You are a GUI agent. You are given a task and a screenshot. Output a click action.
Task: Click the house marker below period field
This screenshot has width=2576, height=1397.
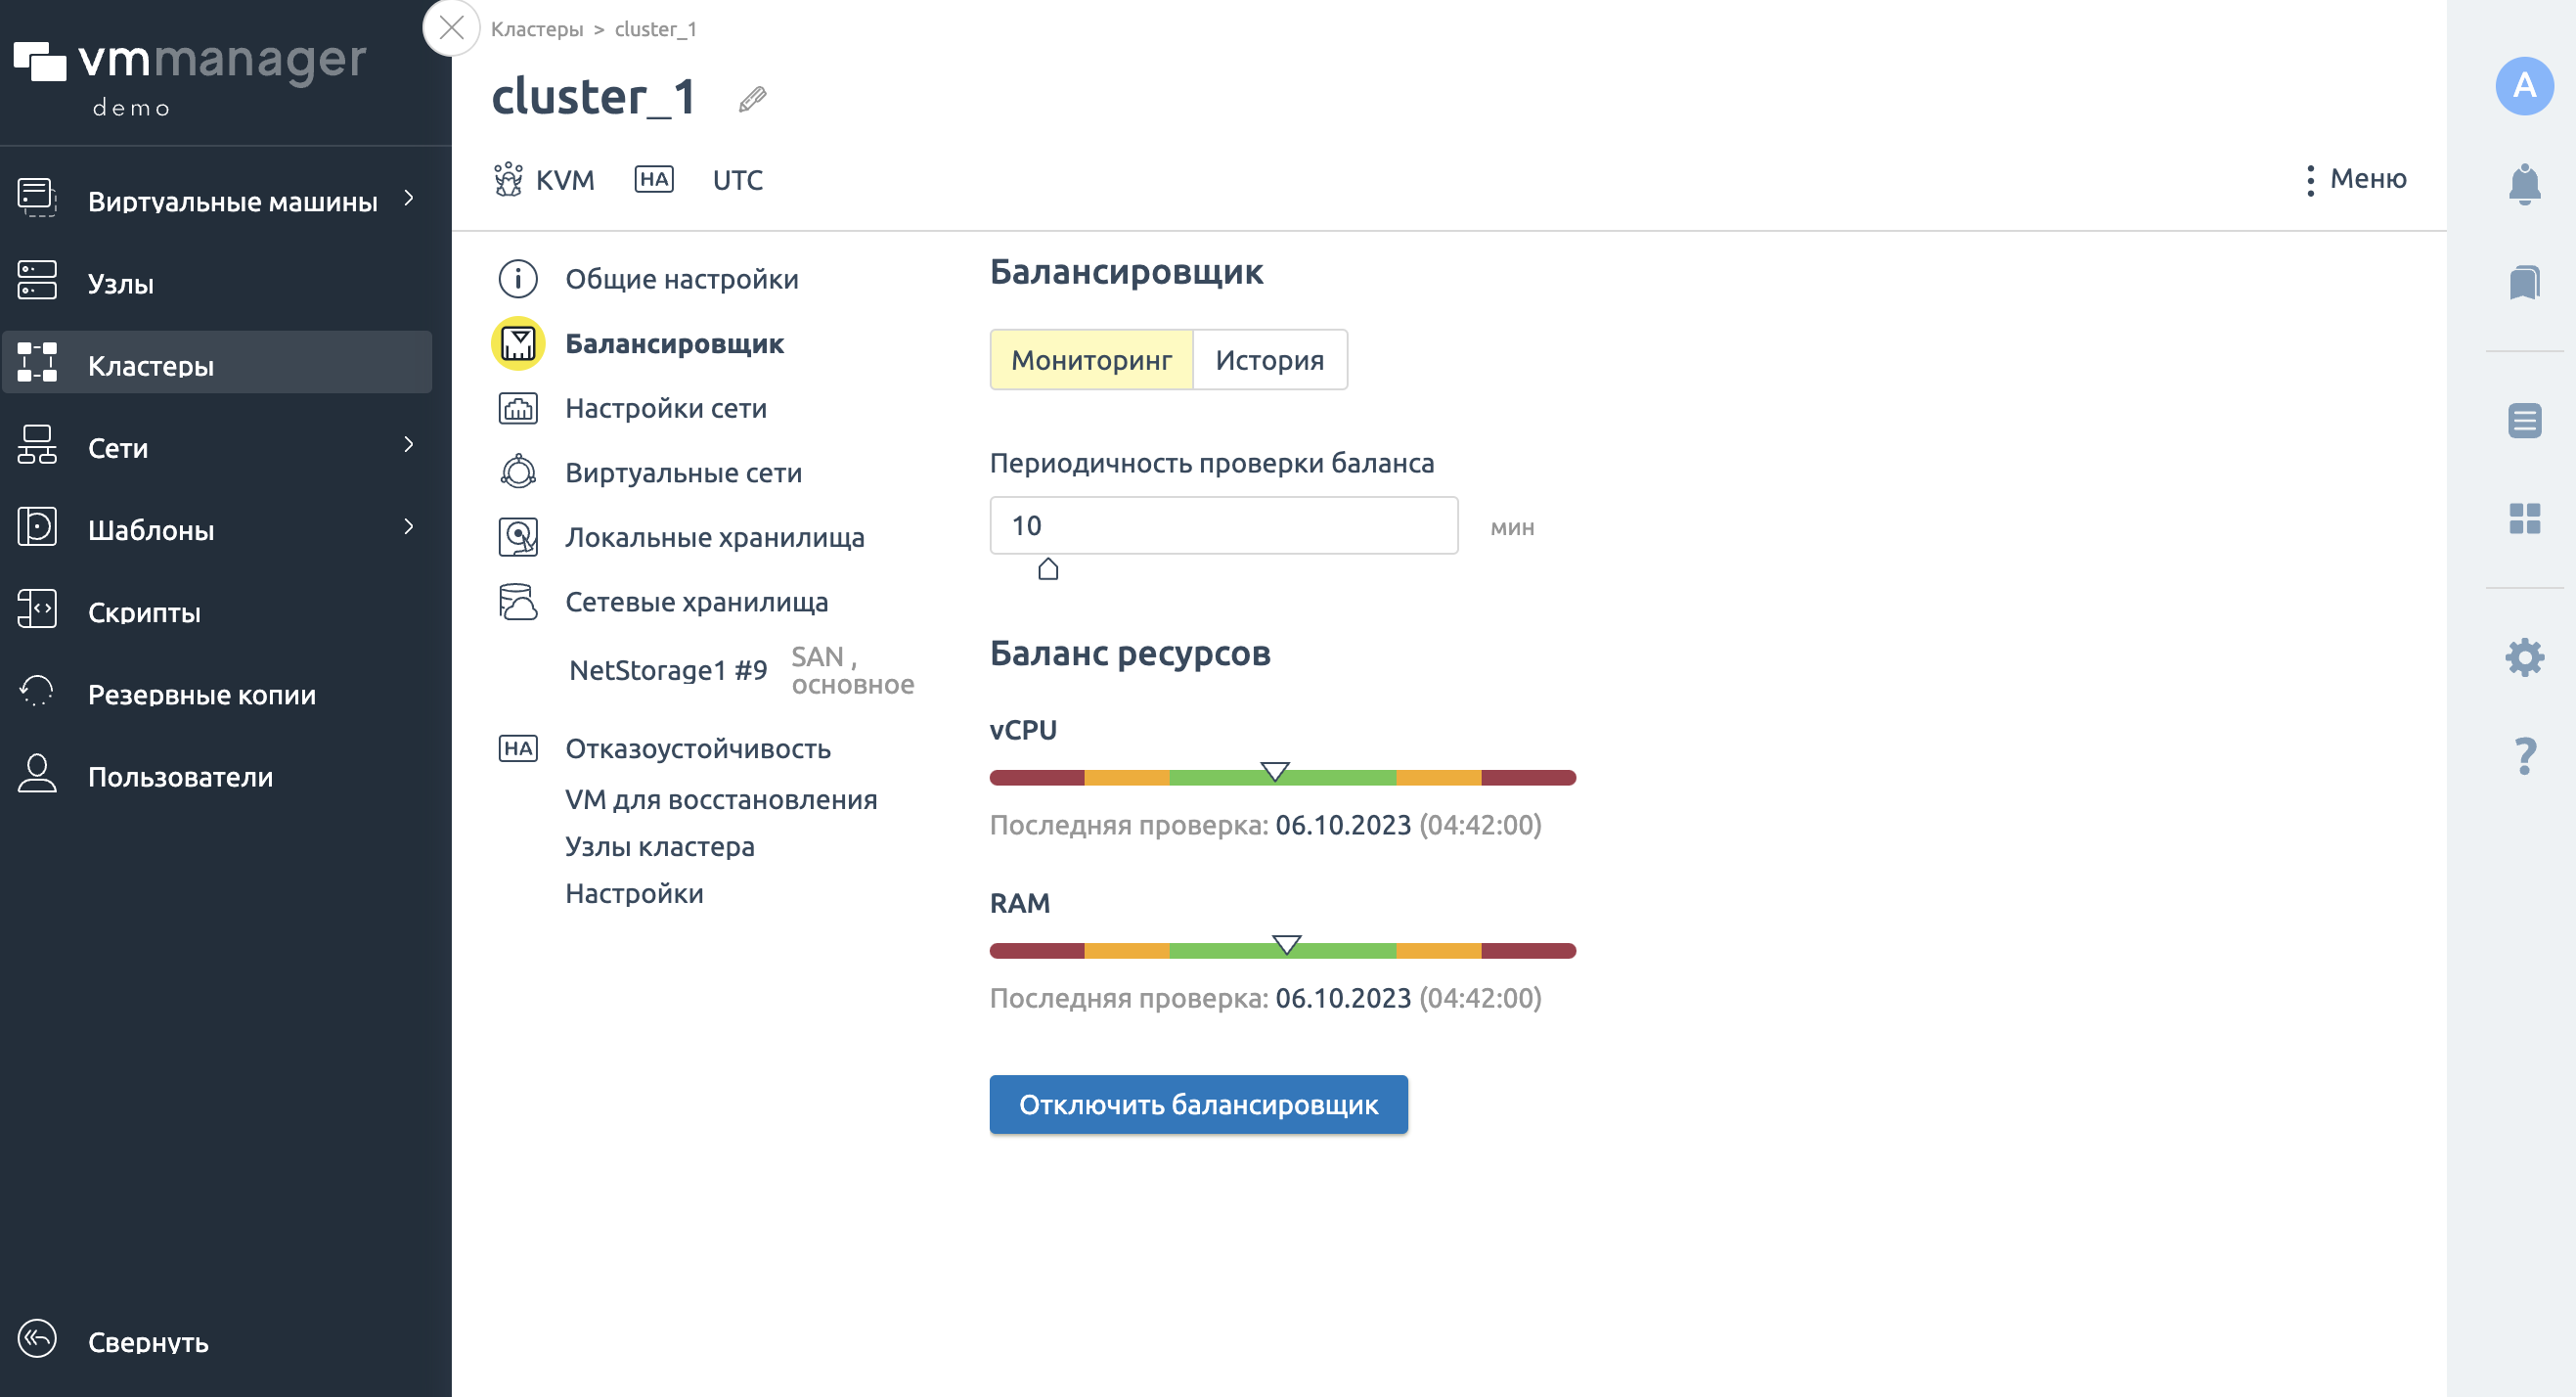[x=1047, y=569]
